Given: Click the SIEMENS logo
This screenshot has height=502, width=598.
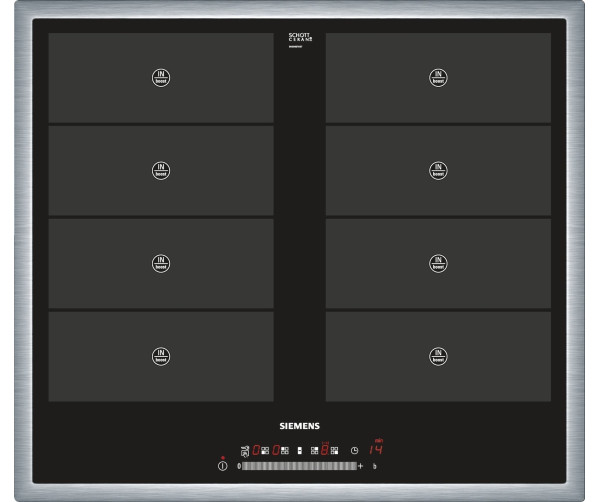Looking at the screenshot, I should pos(299,426).
